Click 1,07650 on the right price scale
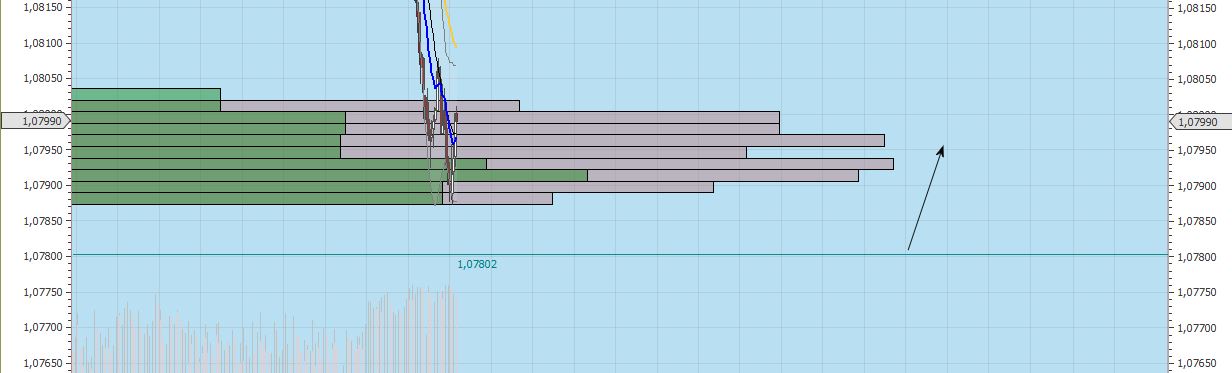The width and height of the screenshot is (1232, 373). click(1196, 363)
